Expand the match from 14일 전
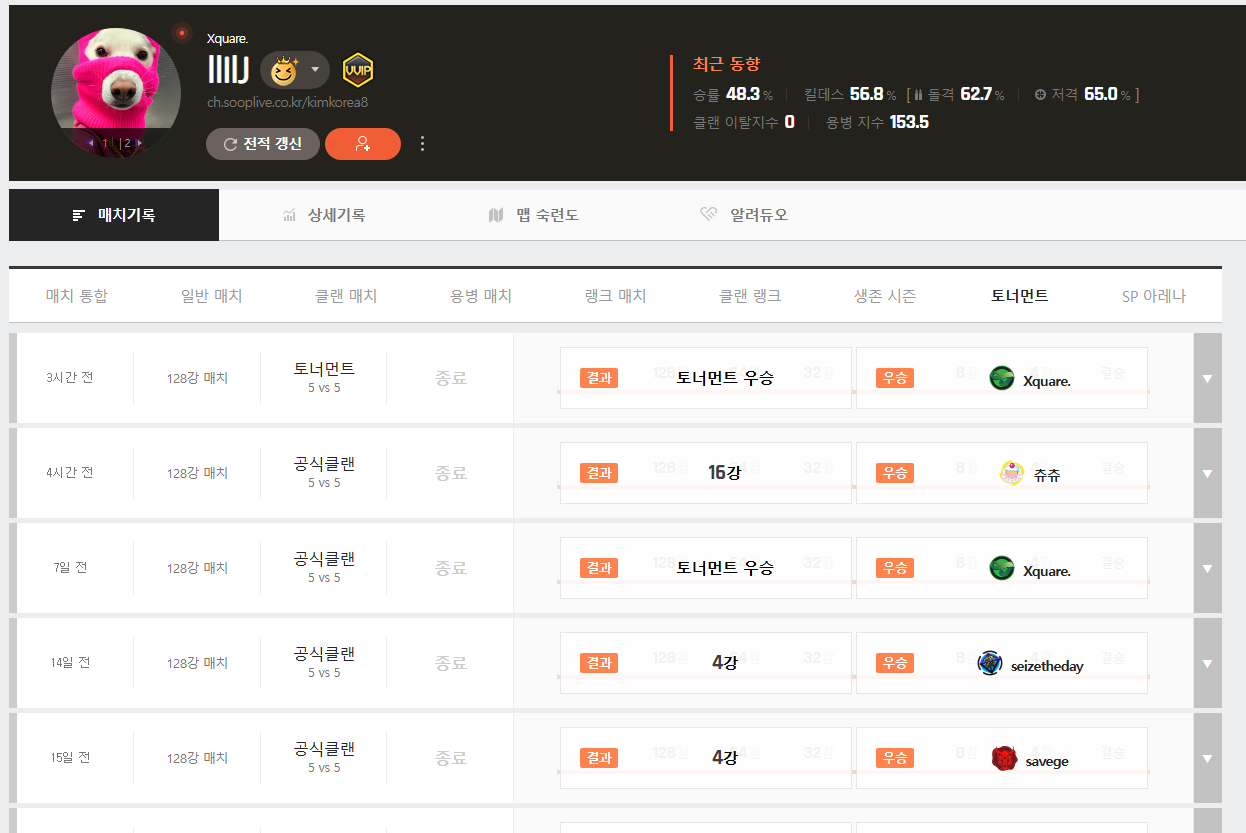Viewport: 1246px width, 833px height. click(1207, 663)
